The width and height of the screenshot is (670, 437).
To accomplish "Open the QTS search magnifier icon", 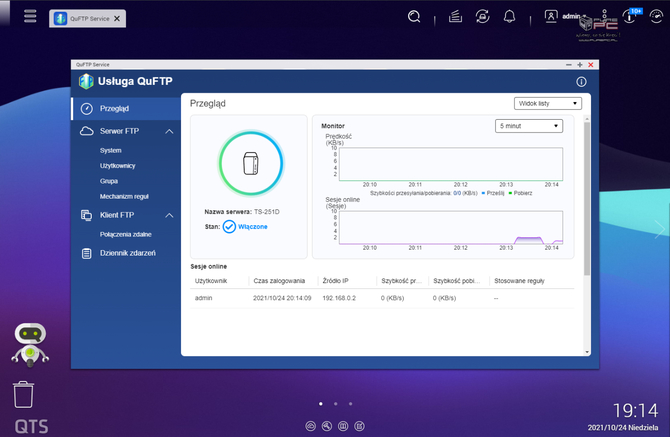I will [x=414, y=17].
